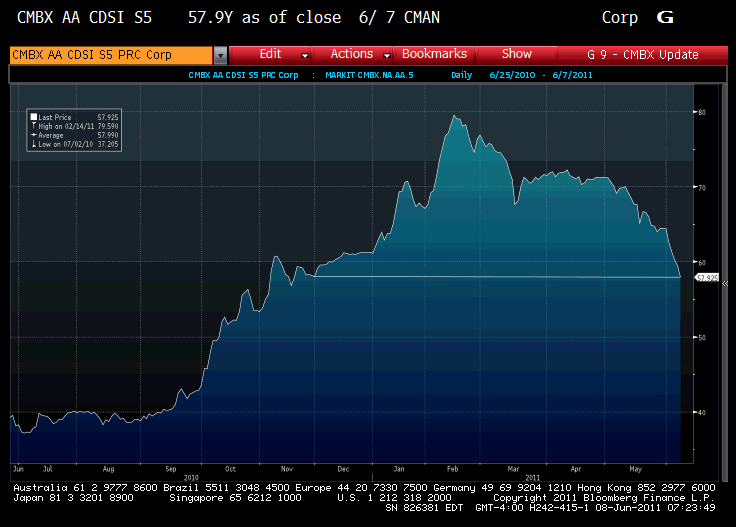Open the Actions menu
Screen dimensions: 736x527
click(x=352, y=54)
